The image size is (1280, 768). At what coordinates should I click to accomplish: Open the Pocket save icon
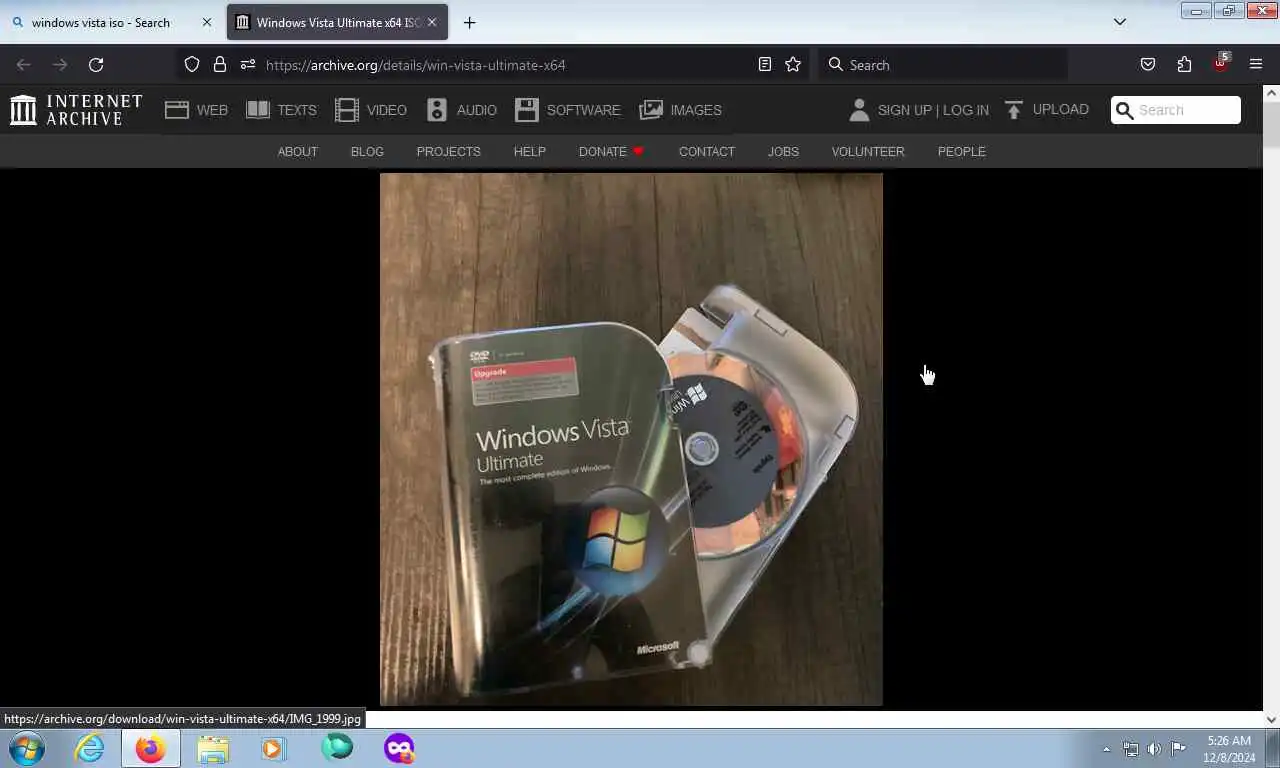pyautogui.click(x=1148, y=65)
